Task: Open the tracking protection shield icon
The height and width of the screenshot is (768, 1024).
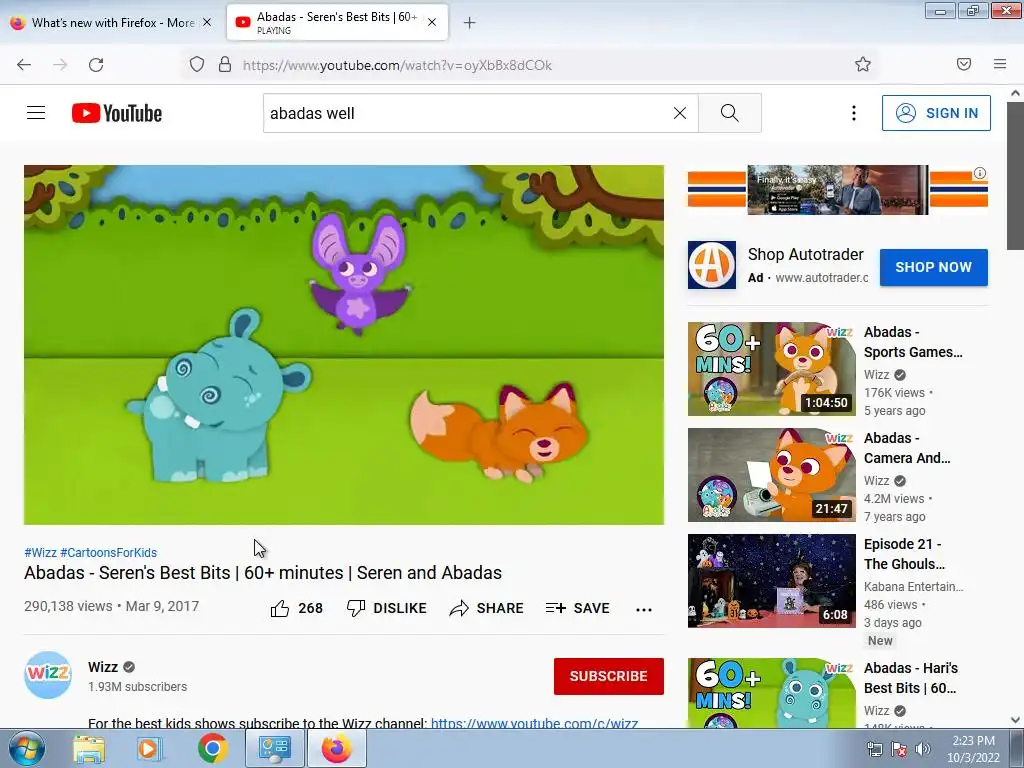Action: point(197,64)
